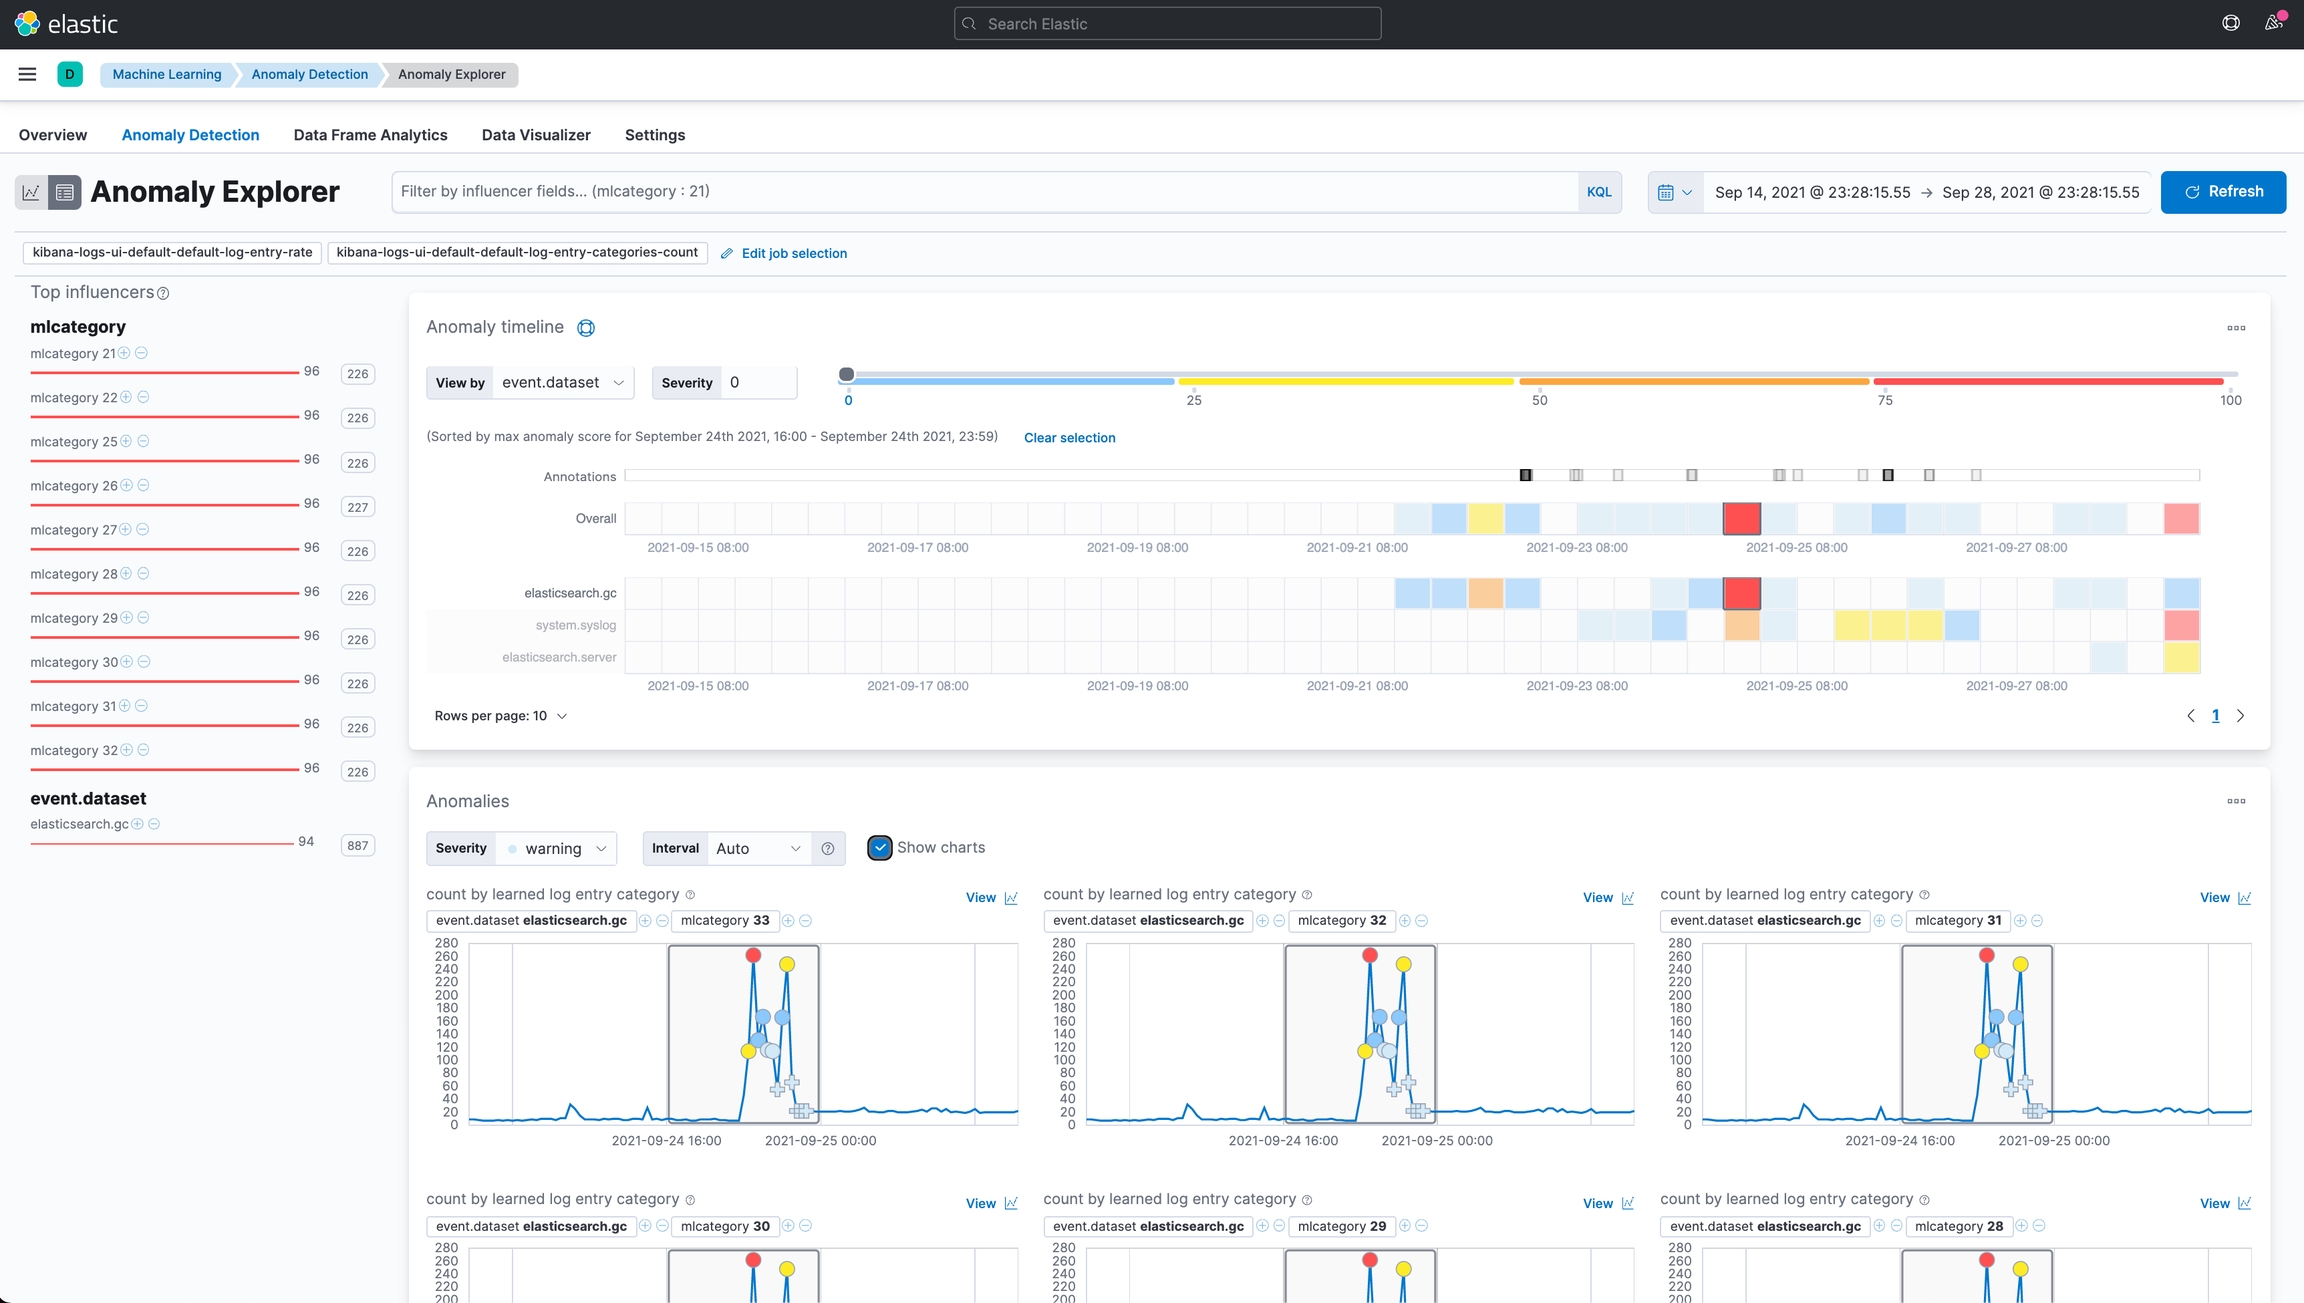Select page 1 in timeline pagination
The width and height of the screenshot is (2304, 1303).
(x=2215, y=716)
